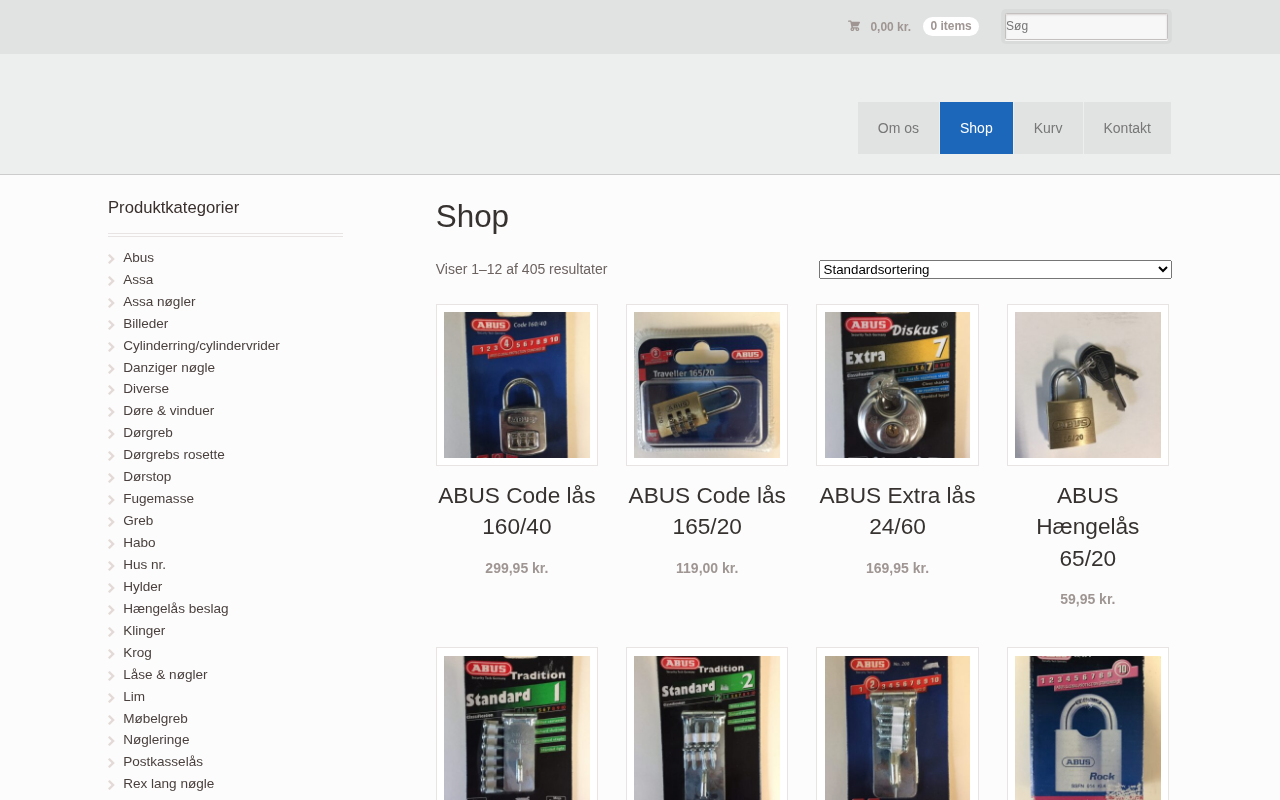Viewport: 1280px width, 800px height.
Task: Open the Postkasselås category
Action: (163, 762)
